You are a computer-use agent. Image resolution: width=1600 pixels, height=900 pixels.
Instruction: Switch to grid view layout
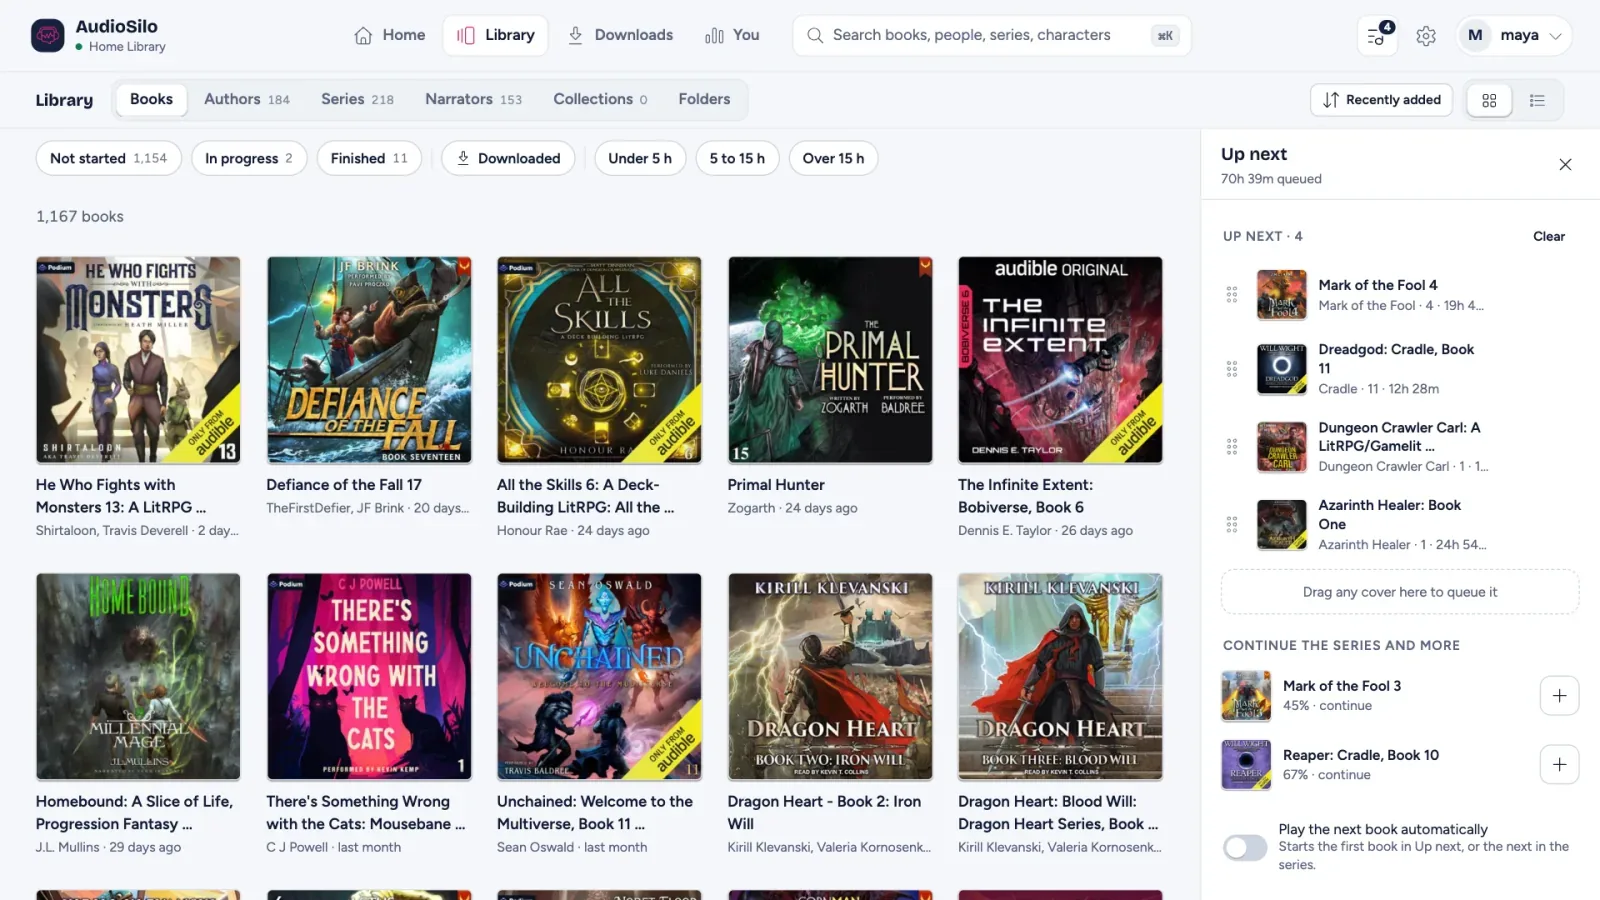(x=1489, y=100)
